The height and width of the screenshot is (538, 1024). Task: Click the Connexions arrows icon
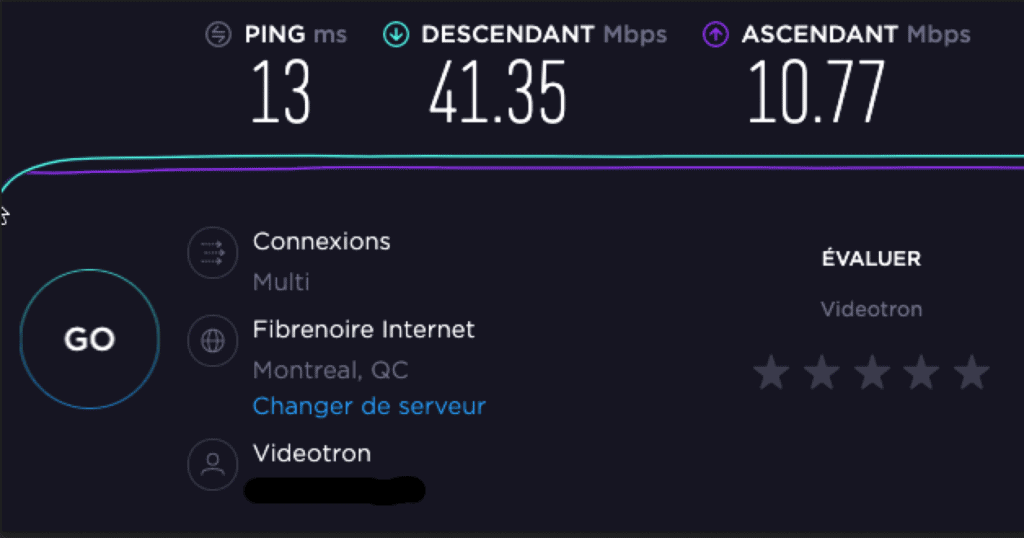tap(212, 252)
